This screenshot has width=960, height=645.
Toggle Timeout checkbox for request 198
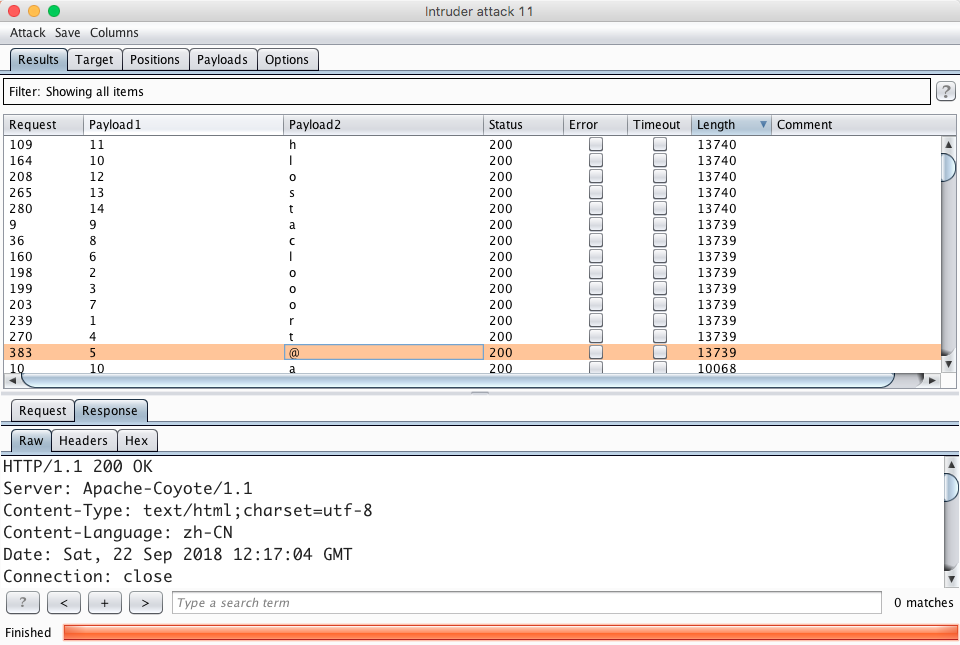click(x=659, y=272)
